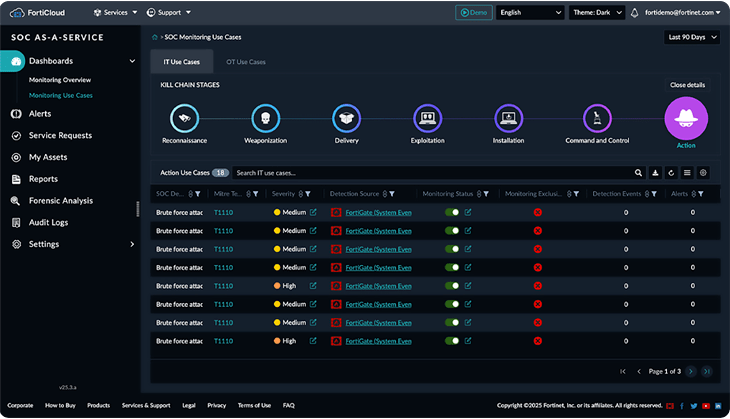Select the Reconnaissance kill chain stage
Screen dimensions: 730x419
184,118
